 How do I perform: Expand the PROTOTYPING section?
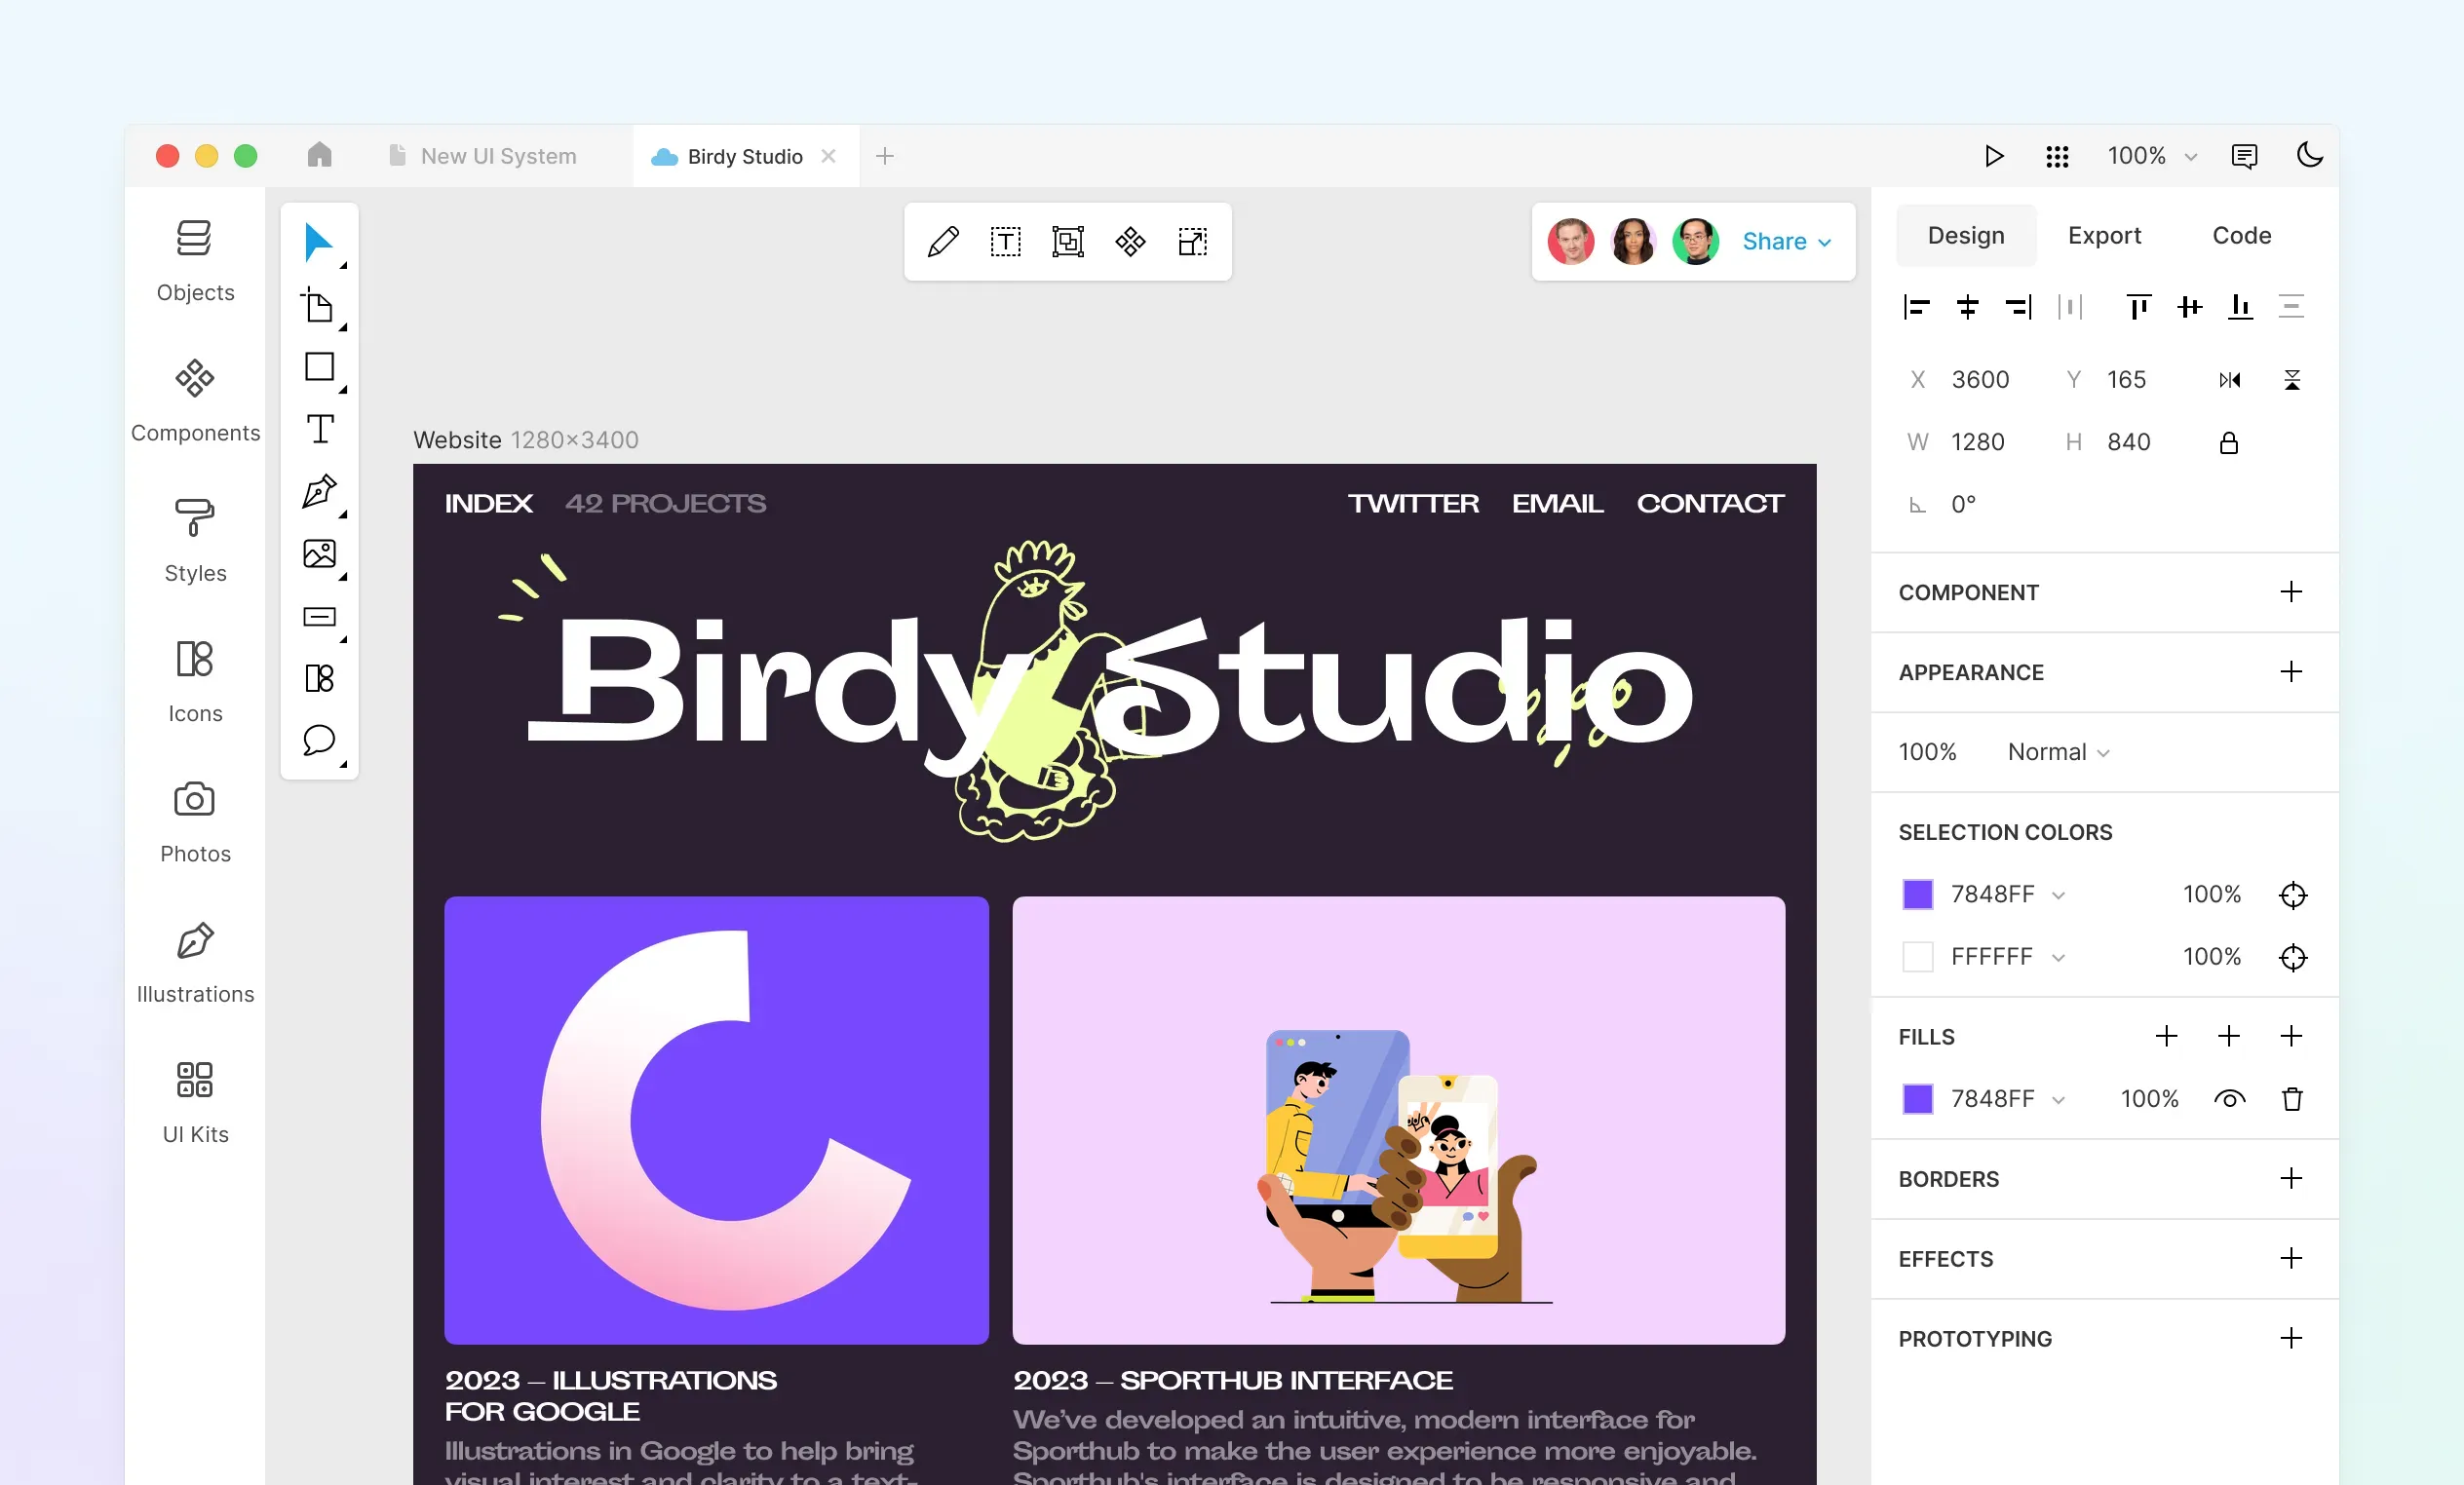[2291, 1339]
